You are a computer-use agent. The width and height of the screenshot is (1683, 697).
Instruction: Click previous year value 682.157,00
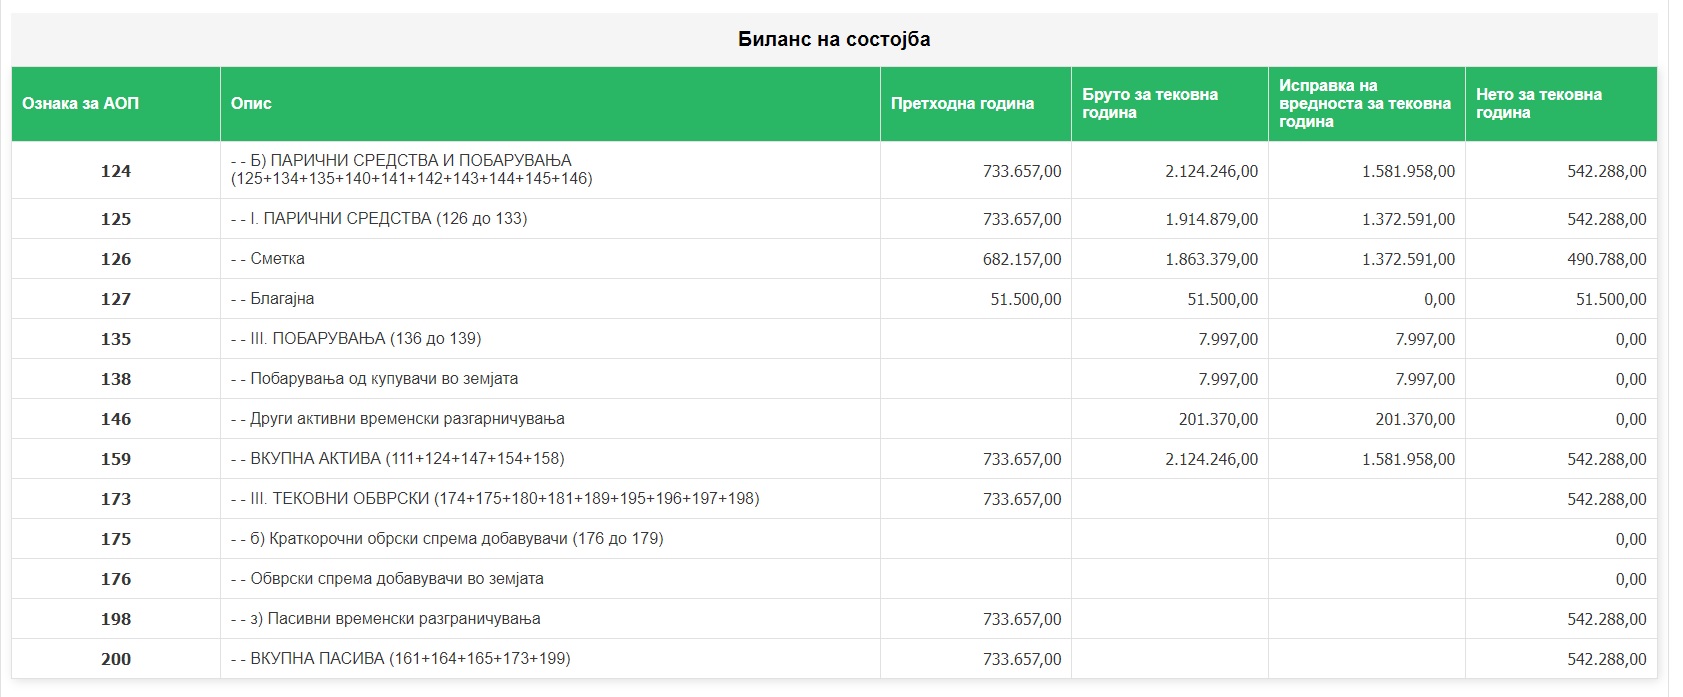1022,259
